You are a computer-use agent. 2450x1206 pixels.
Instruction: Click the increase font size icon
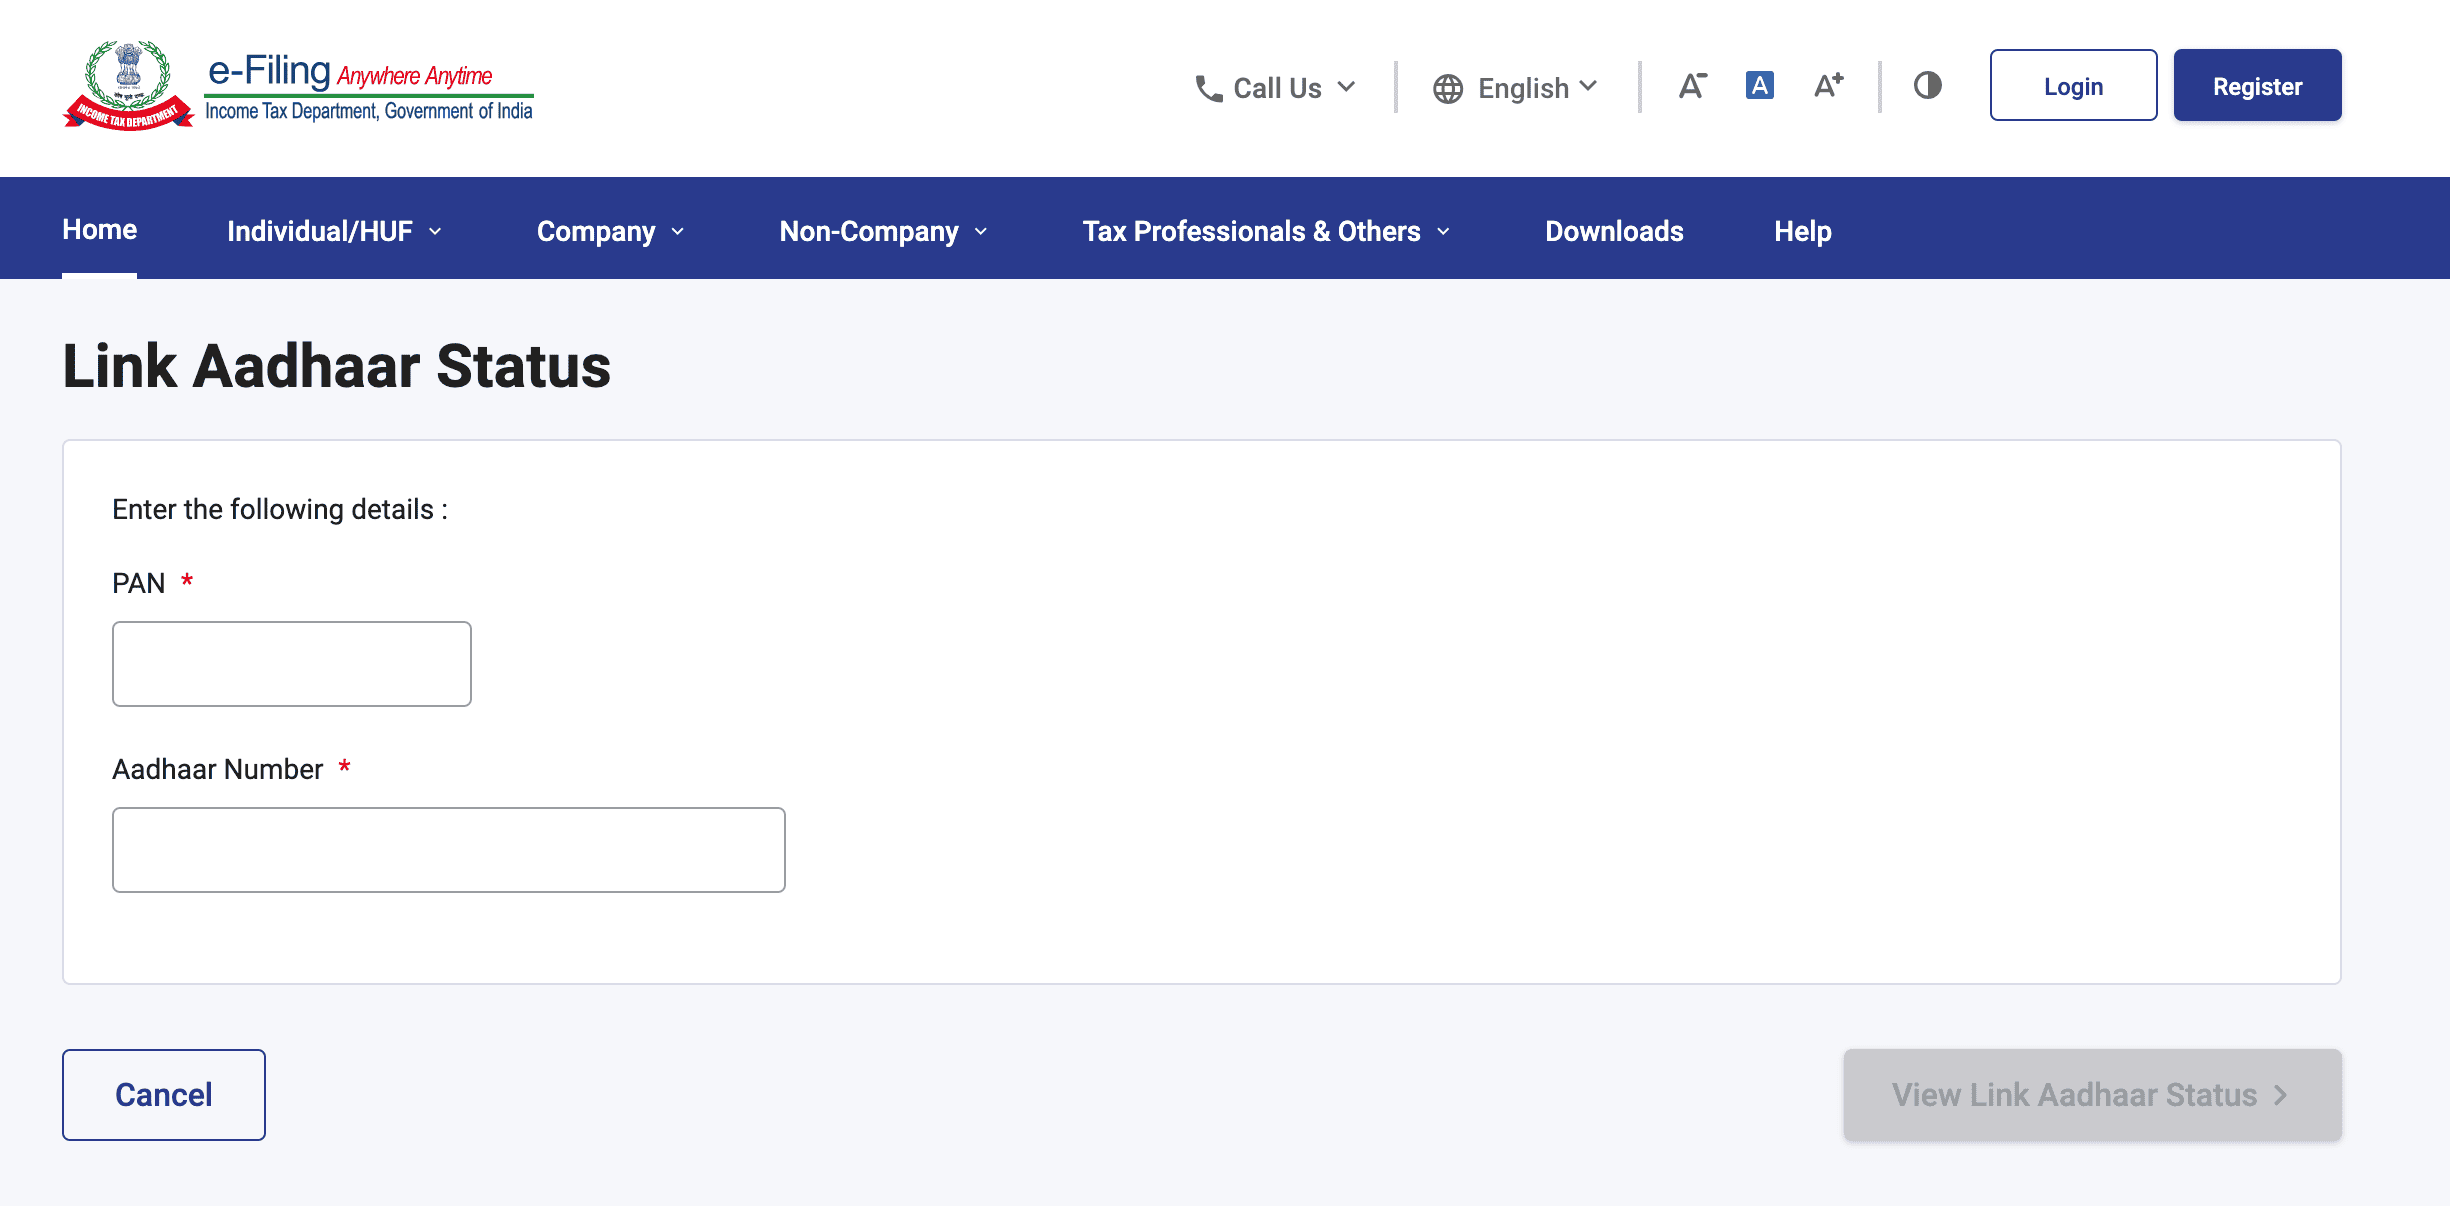tap(1829, 86)
